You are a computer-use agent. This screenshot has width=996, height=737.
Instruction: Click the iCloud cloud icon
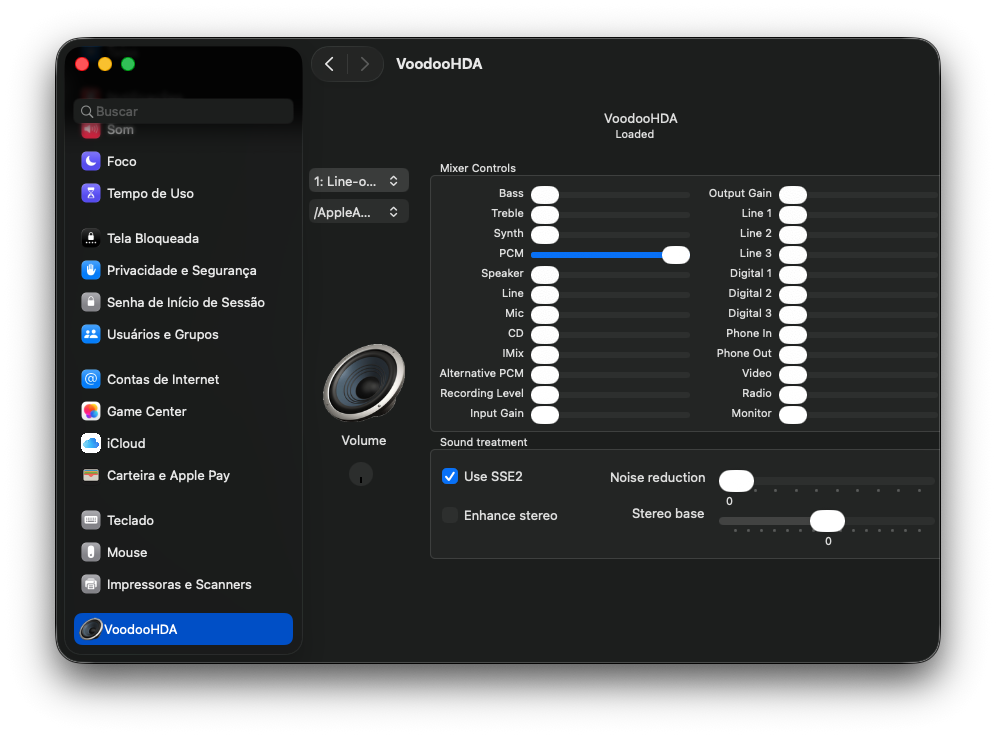(x=91, y=443)
